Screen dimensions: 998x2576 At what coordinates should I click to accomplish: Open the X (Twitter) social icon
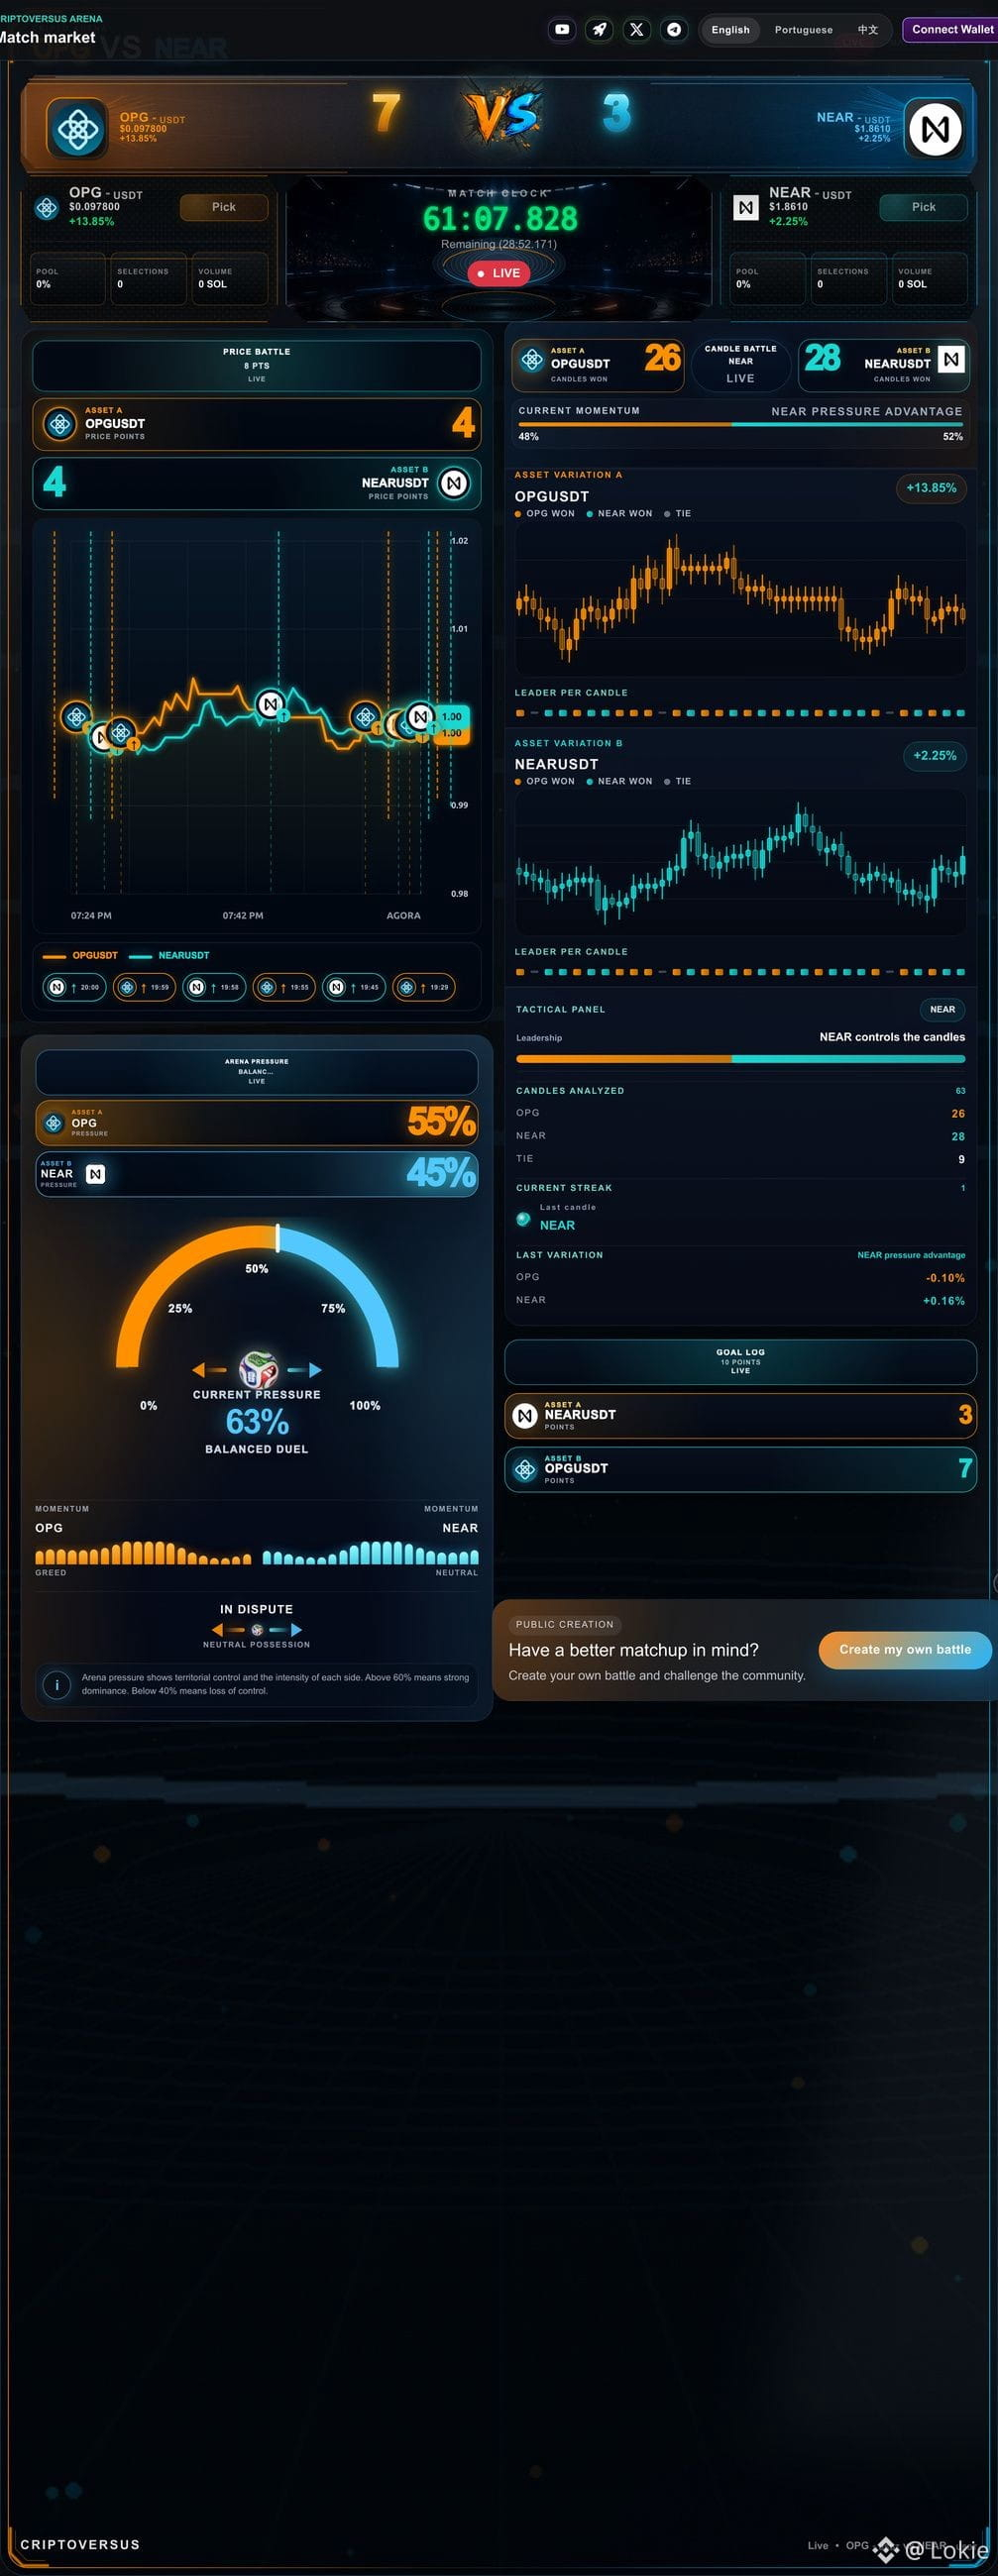click(x=636, y=29)
